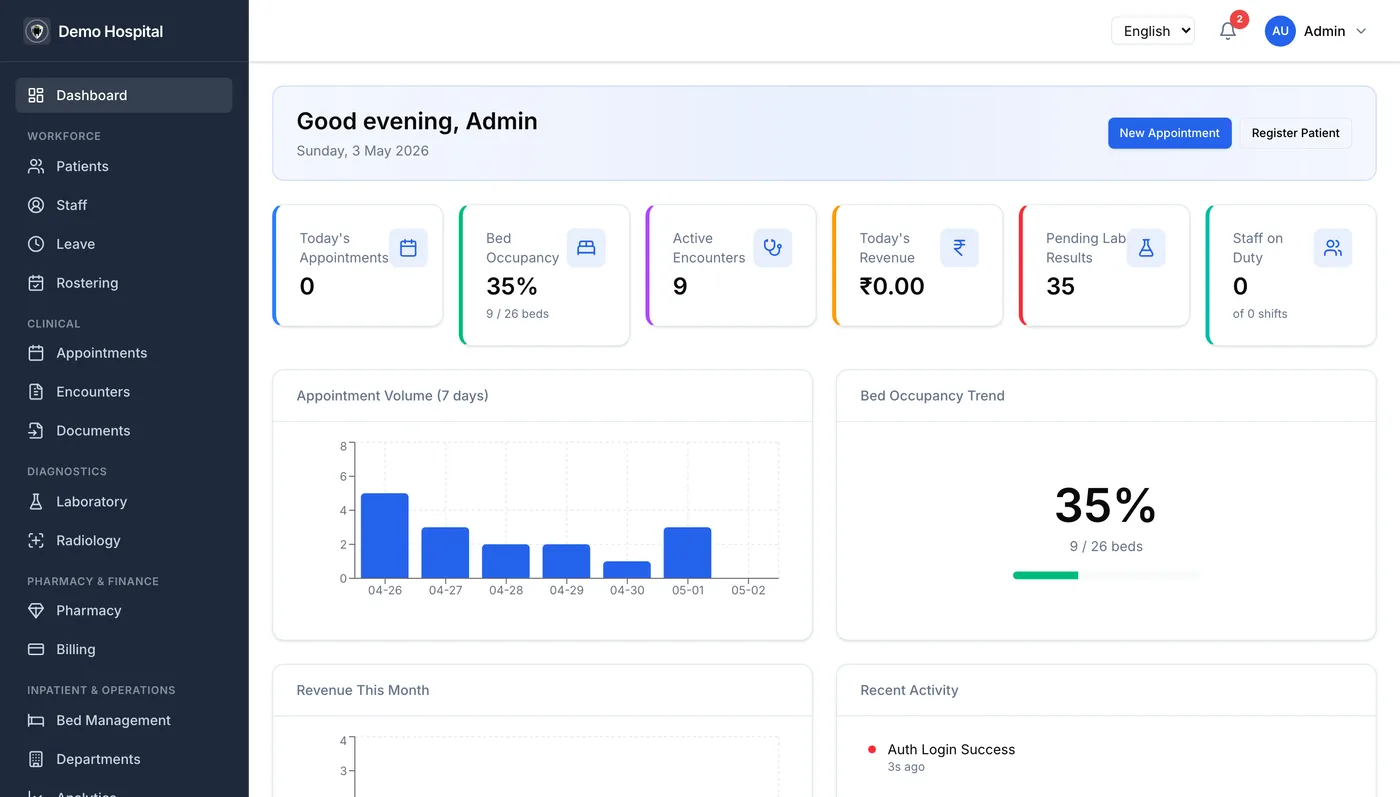
Task: Open Documents in the sidebar
Action: (124, 431)
